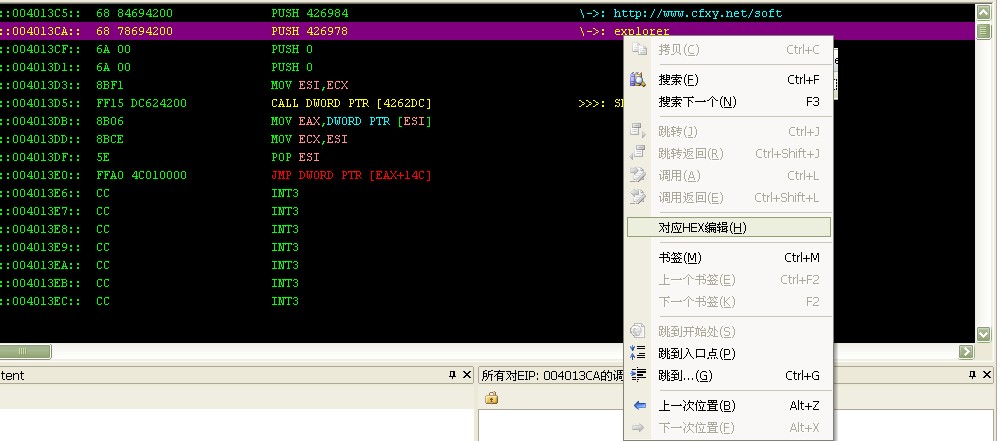This screenshot has height=441, width=997.
Task: Select the PUSH 426984 instruction
Action: [310, 13]
